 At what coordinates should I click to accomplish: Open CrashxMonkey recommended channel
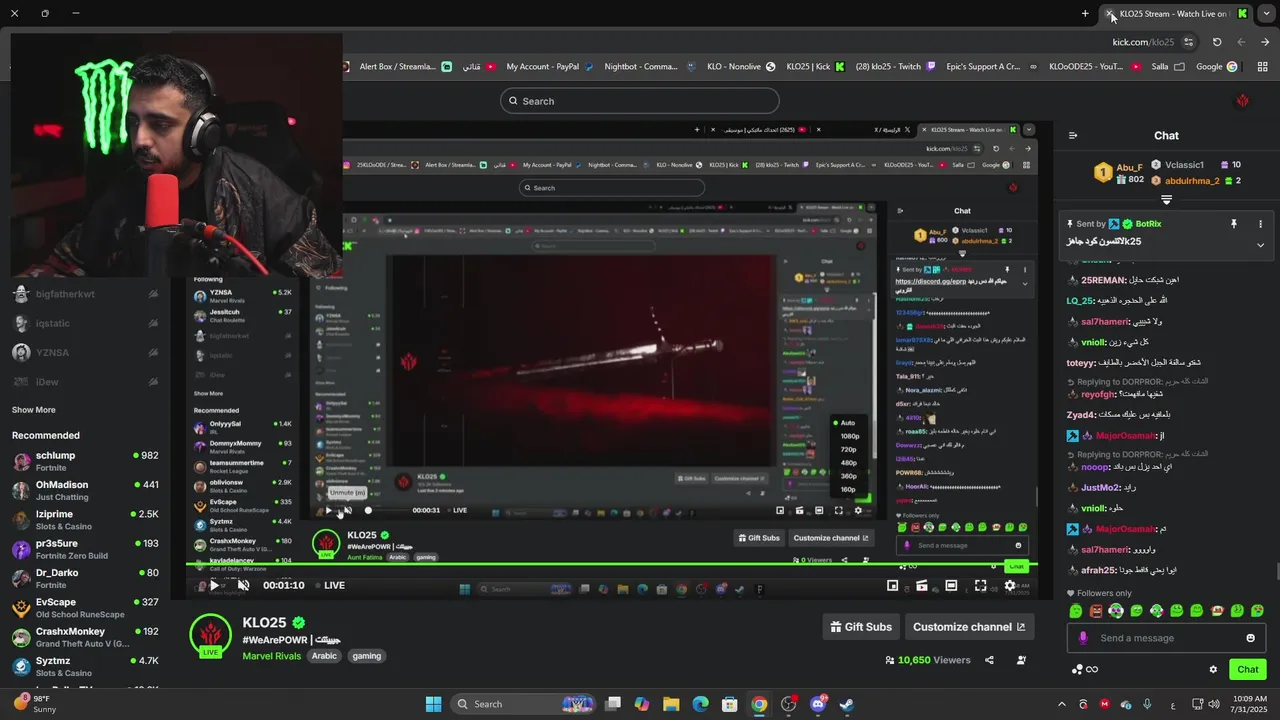pyautogui.click(x=86, y=637)
